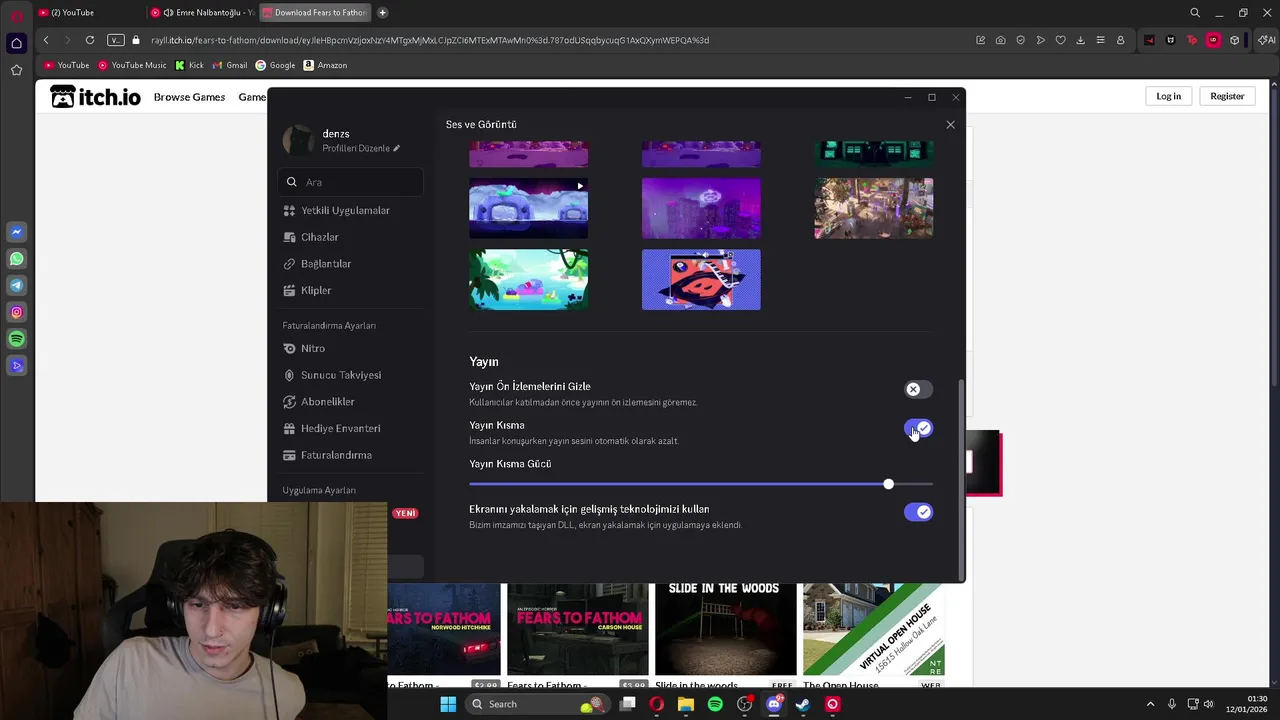Show hidden system tray icons
This screenshot has width=1280, height=720.
(x=1150, y=704)
